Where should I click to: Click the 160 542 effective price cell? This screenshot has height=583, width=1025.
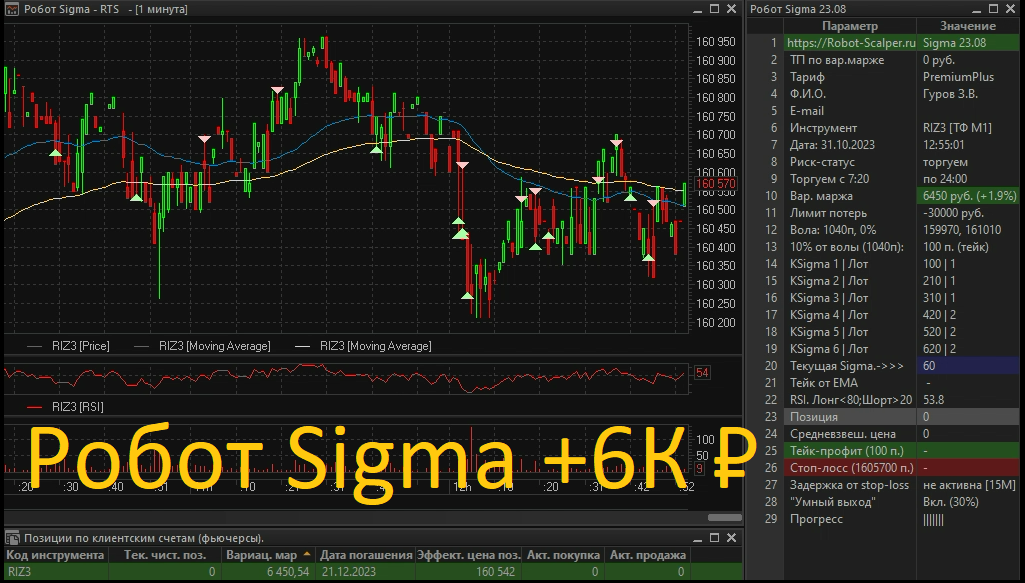469,572
